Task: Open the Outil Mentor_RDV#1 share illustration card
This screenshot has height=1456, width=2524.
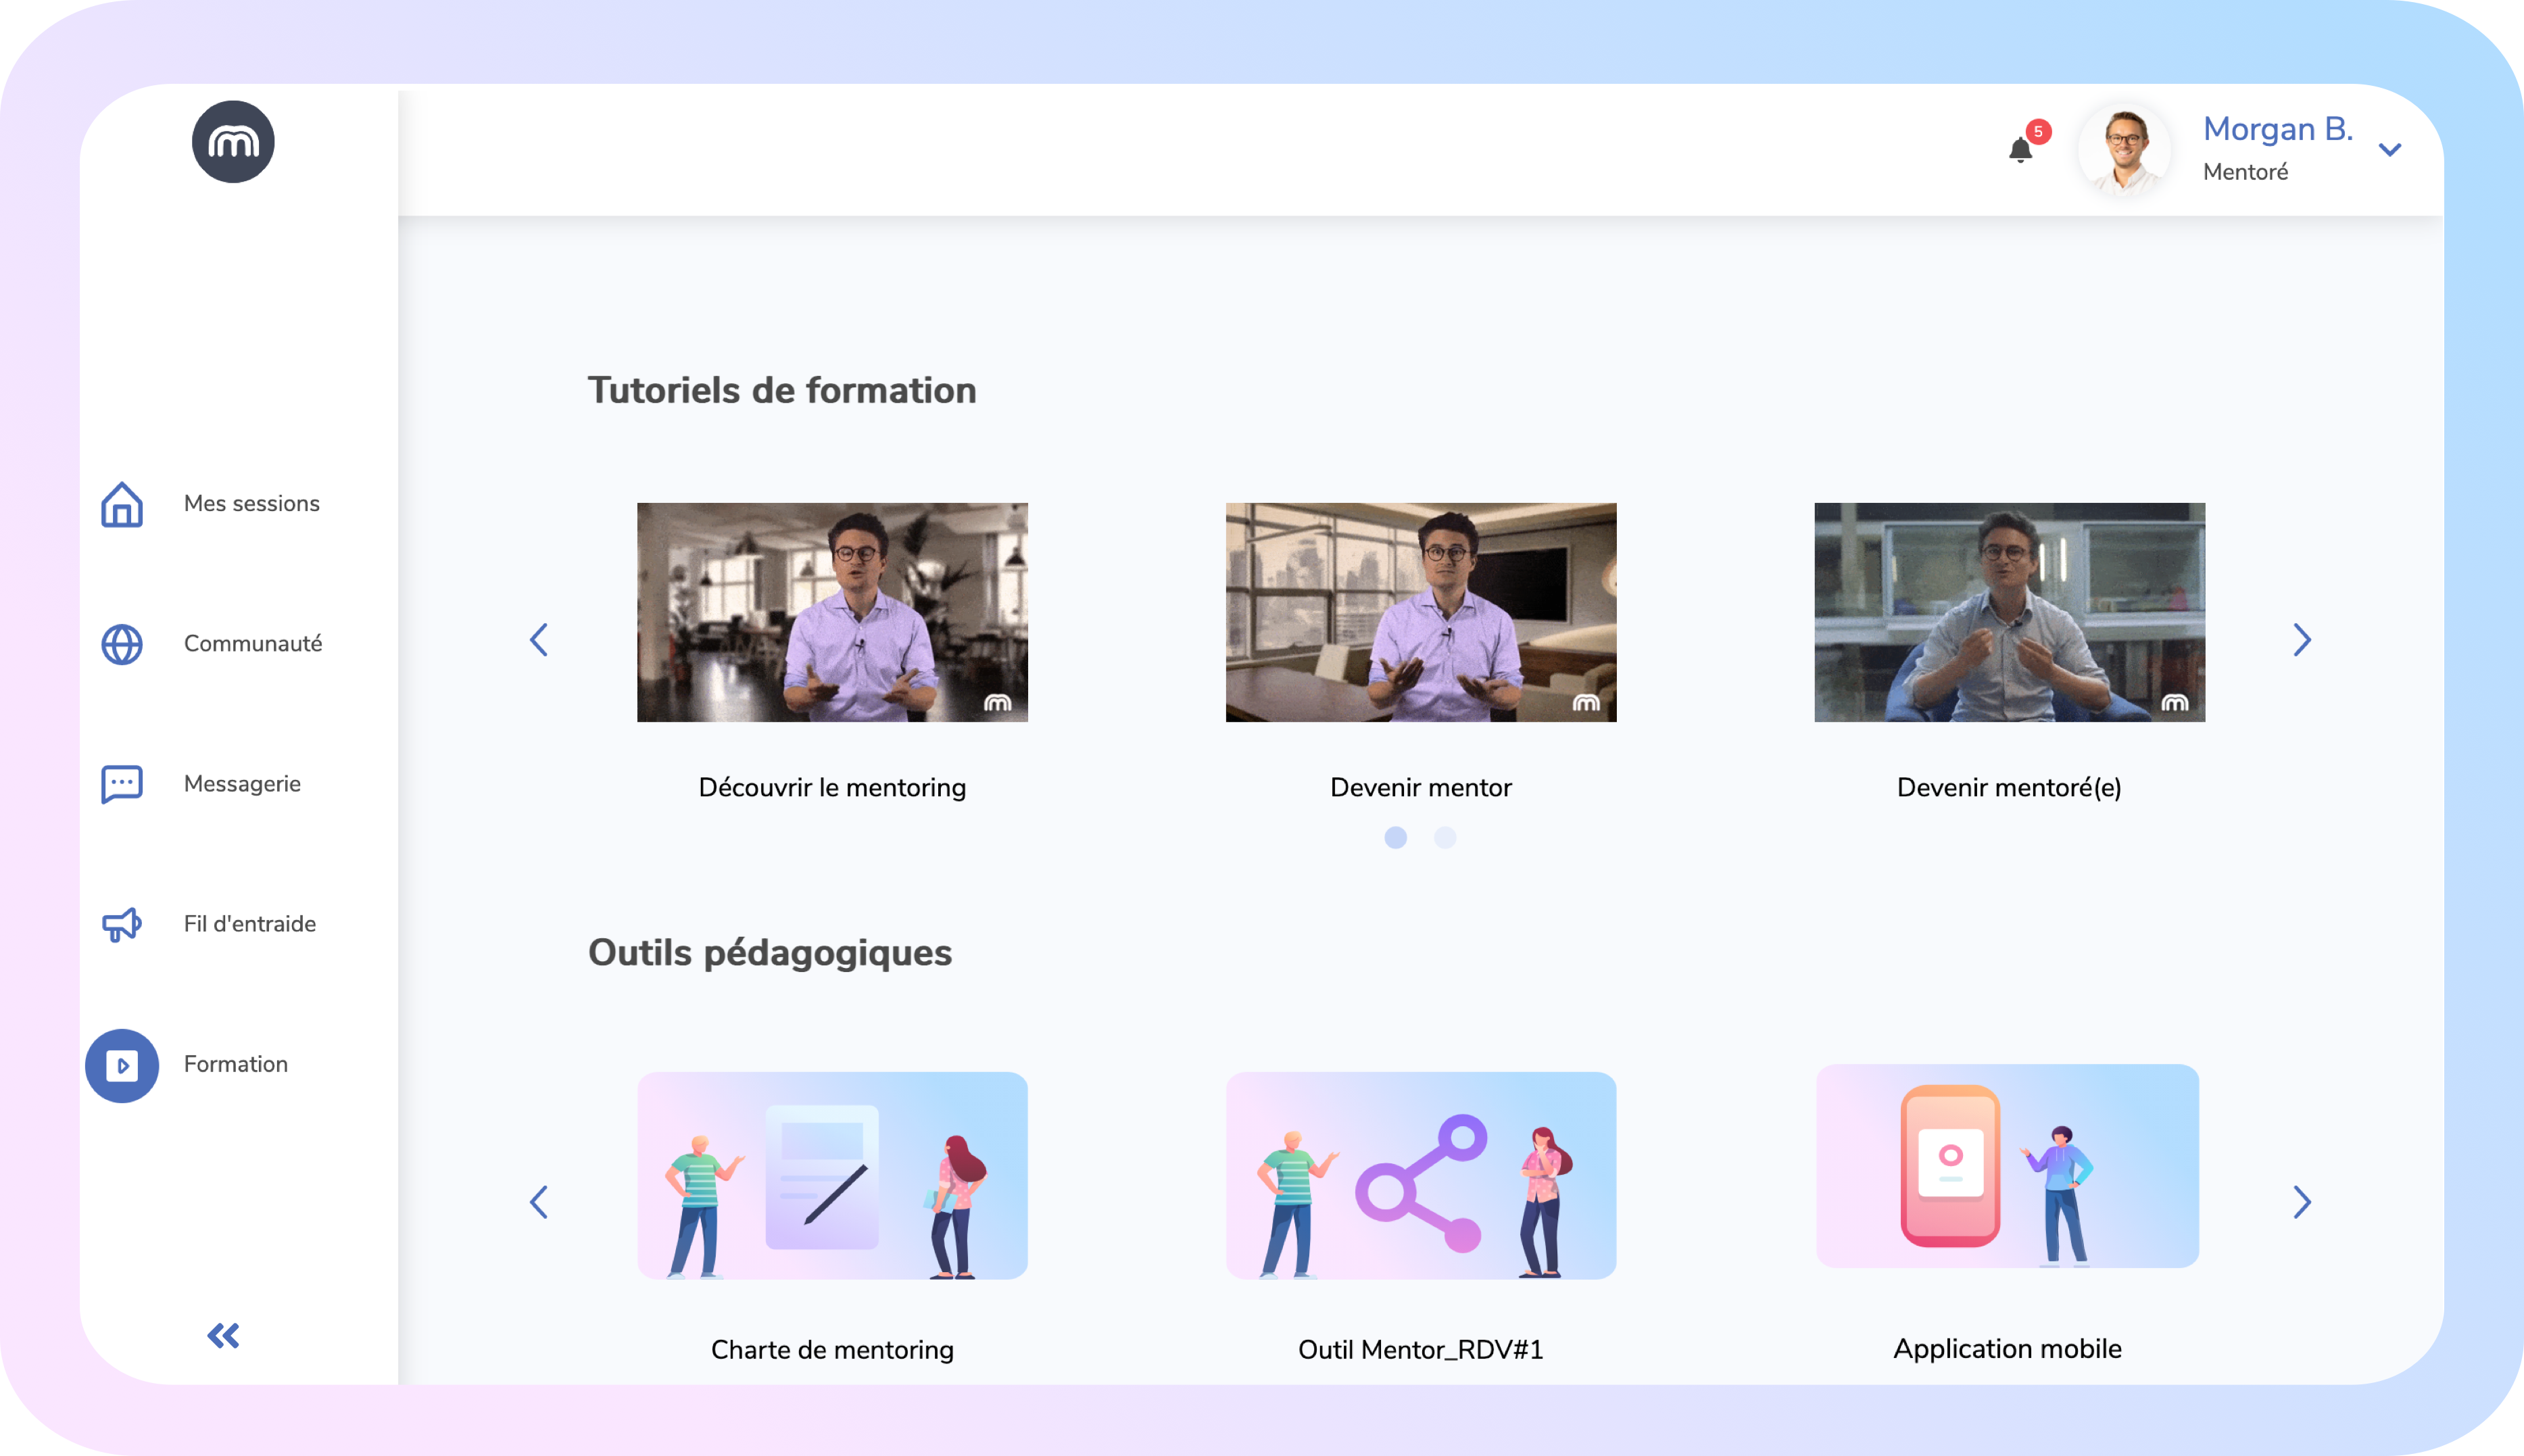Action: pos(1421,1175)
